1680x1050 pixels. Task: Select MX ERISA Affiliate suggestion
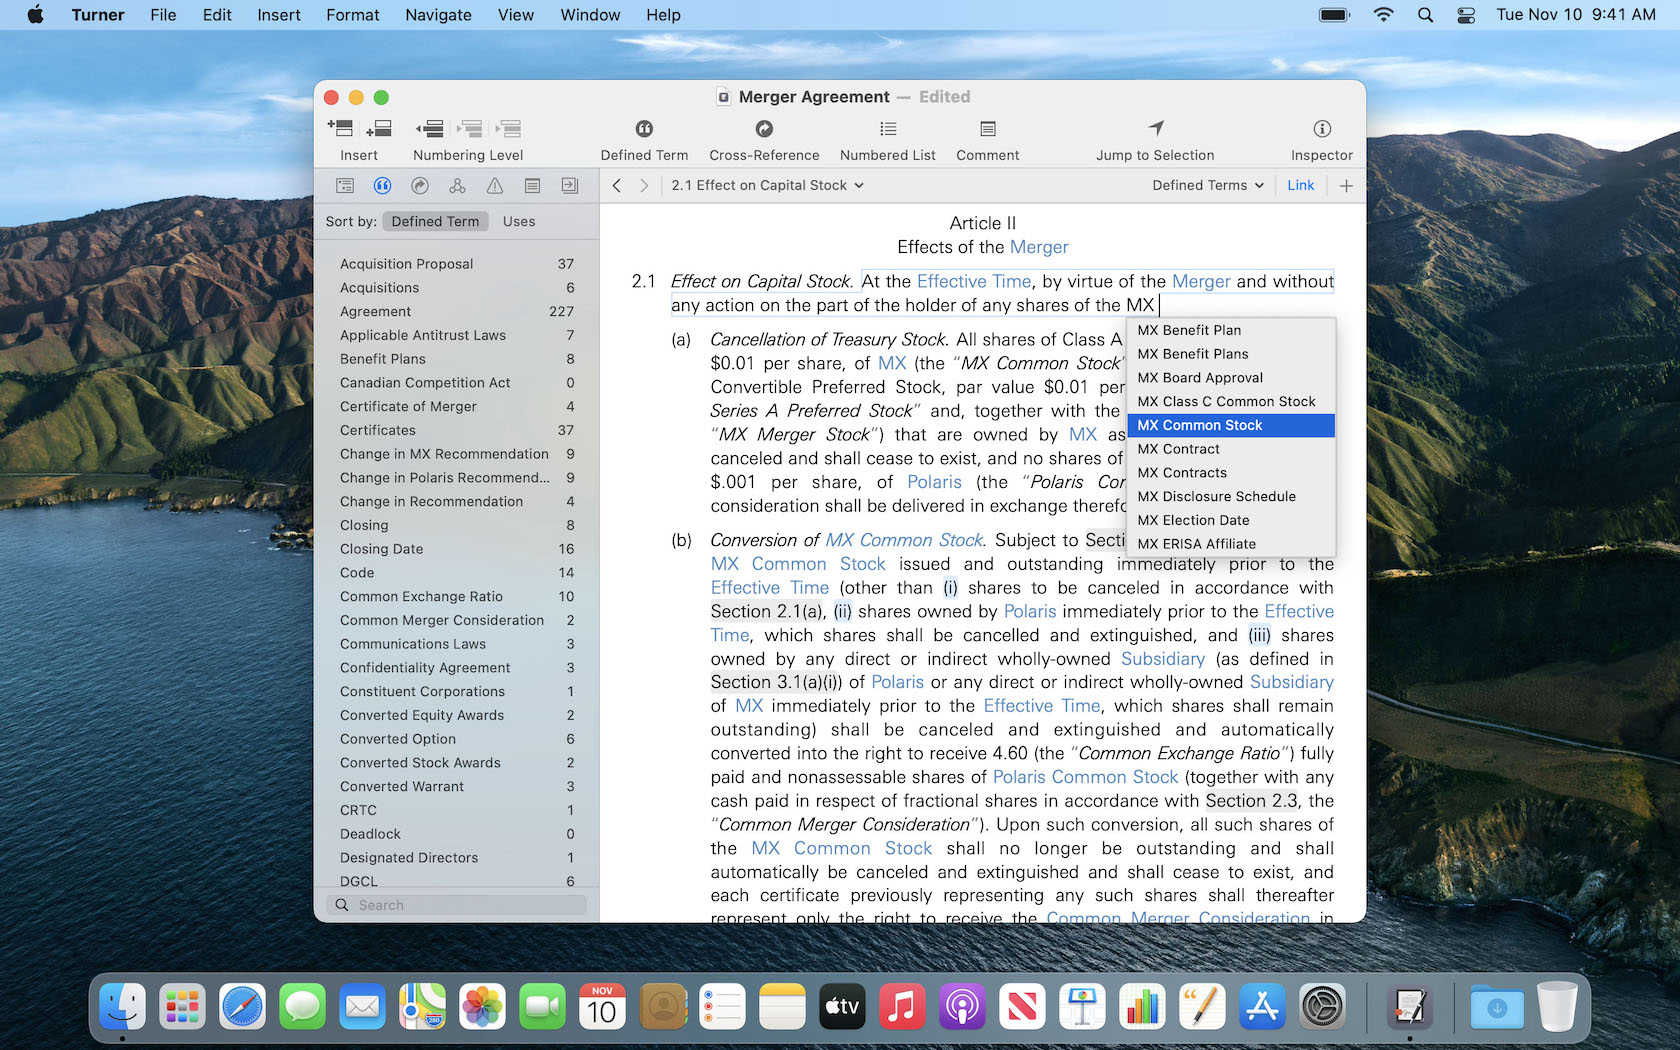pos(1230,544)
